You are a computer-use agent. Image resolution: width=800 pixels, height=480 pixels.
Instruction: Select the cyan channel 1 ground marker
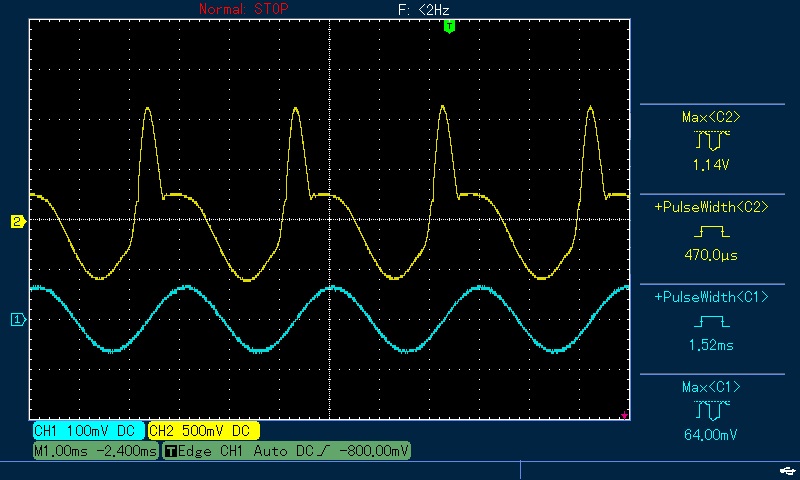point(18,320)
